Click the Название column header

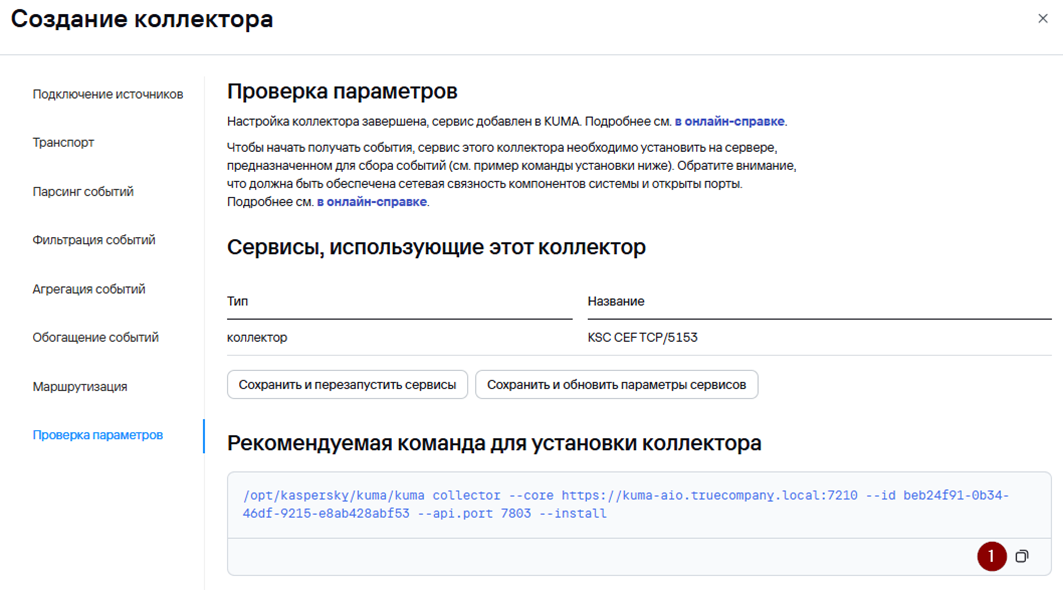(x=616, y=301)
